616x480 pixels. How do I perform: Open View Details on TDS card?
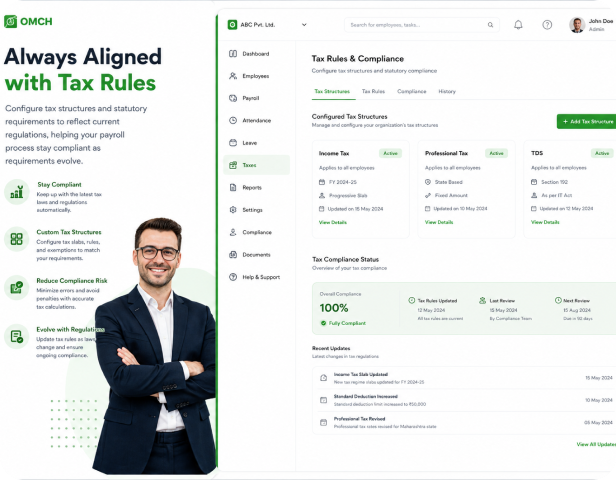(545, 222)
